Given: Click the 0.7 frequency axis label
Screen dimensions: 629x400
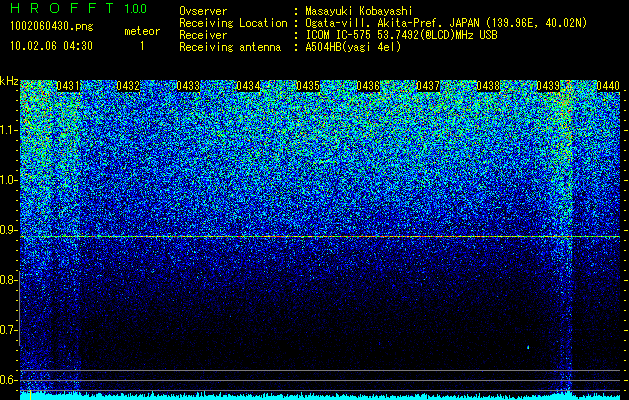Looking at the screenshot, I should (x=8, y=330).
